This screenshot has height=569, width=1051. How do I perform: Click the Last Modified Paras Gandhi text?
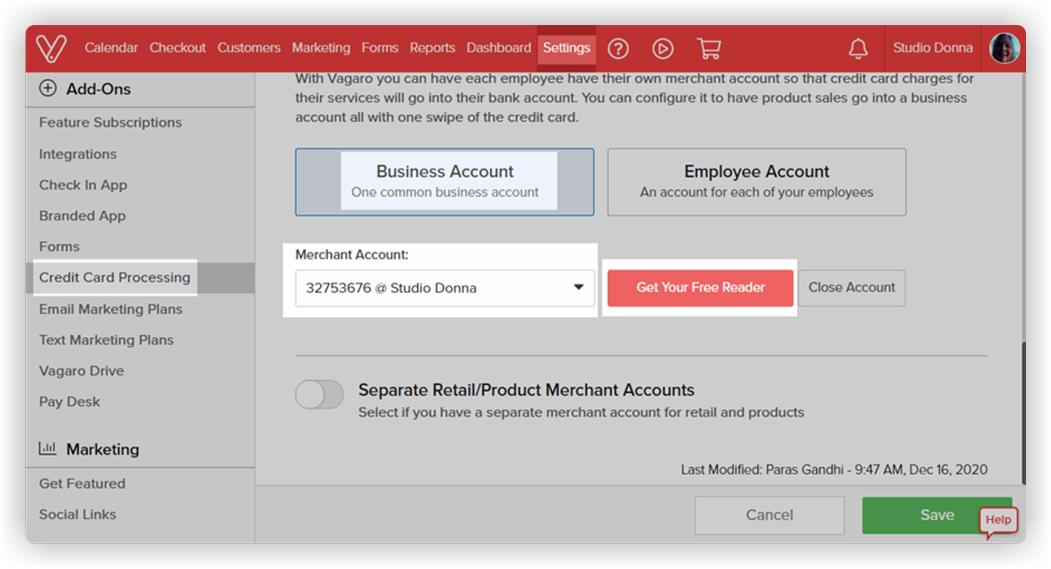[x=834, y=470]
